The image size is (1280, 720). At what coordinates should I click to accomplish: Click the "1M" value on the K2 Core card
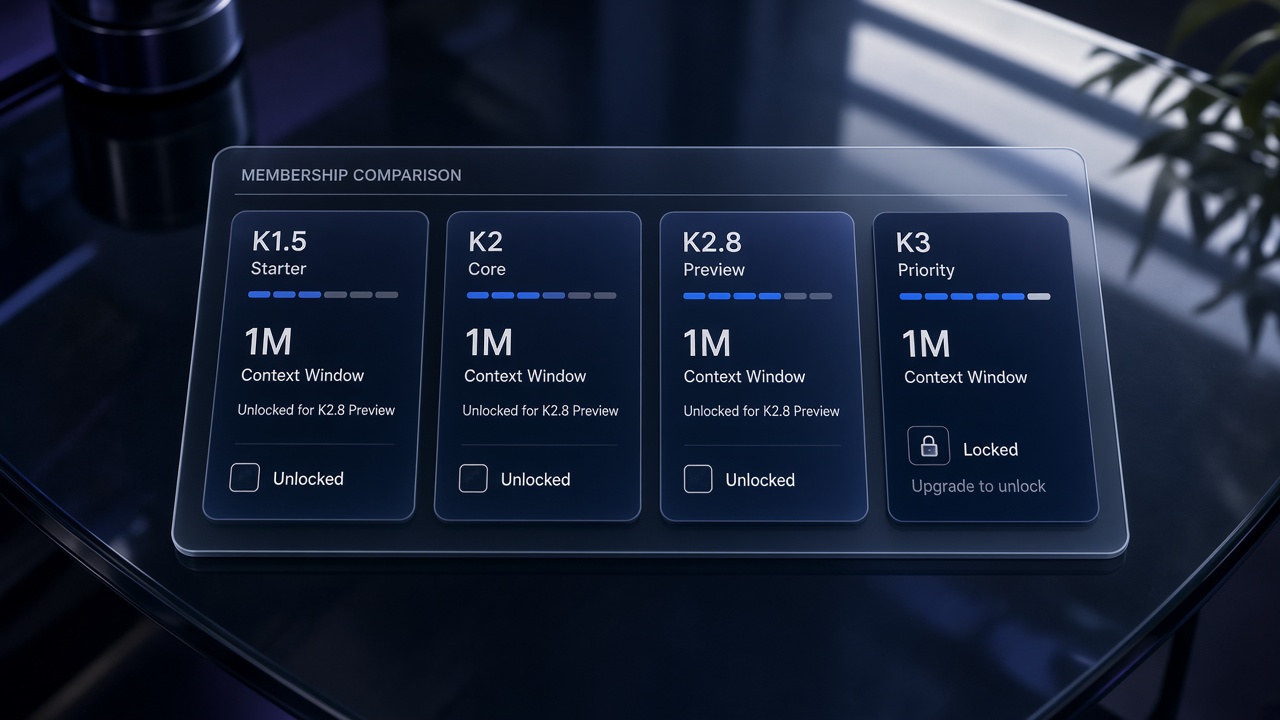pyautogui.click(x=488, y=343)
